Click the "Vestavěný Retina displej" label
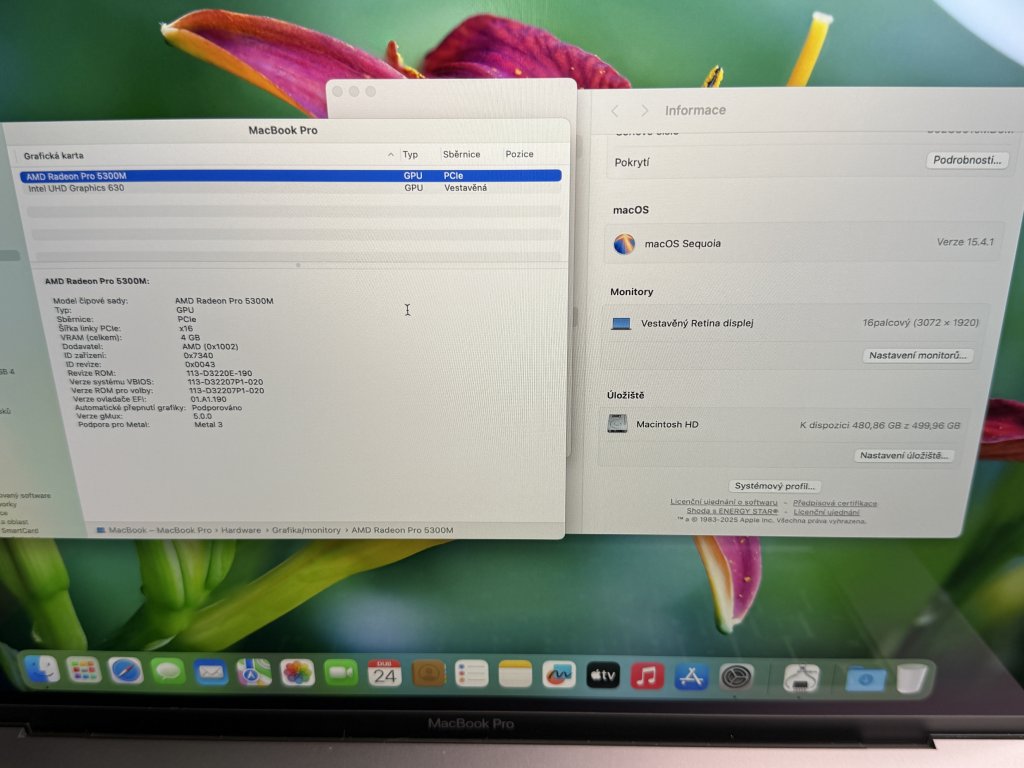Image resolution: width=1024 pixels, height=768 pixels. point(697,323)
